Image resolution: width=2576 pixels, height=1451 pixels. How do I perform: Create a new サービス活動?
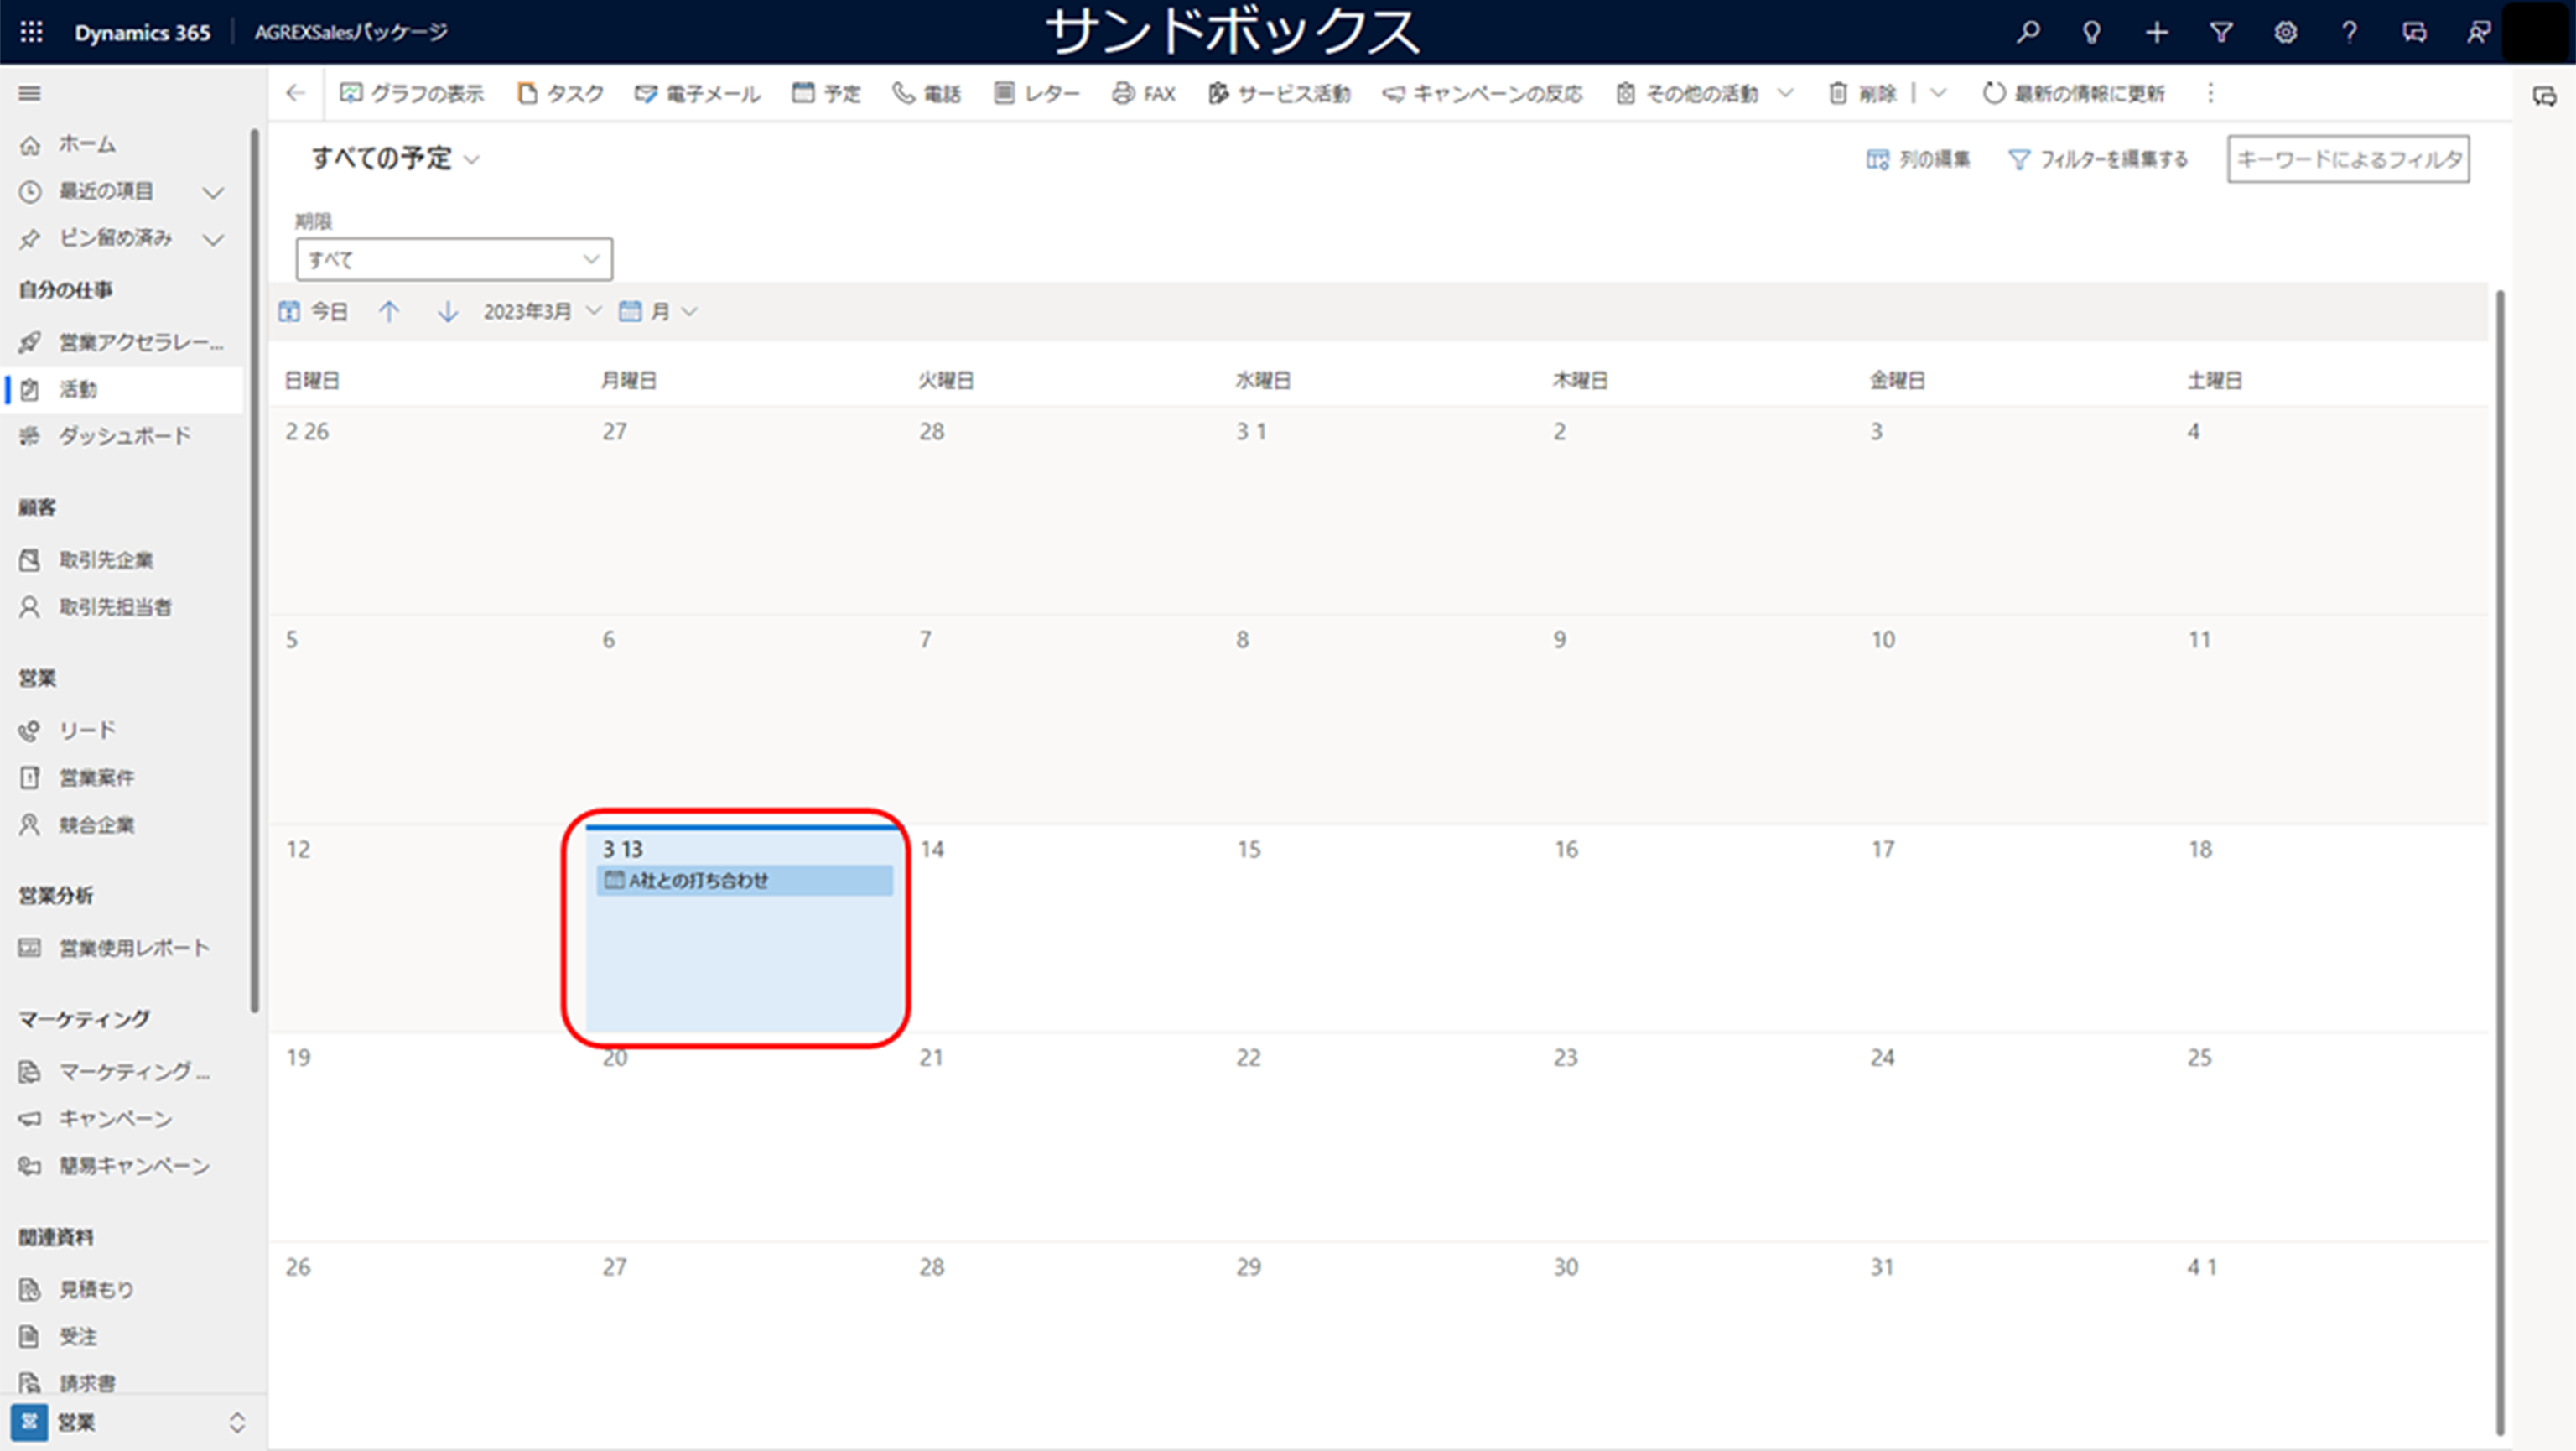pos(1279,93)
